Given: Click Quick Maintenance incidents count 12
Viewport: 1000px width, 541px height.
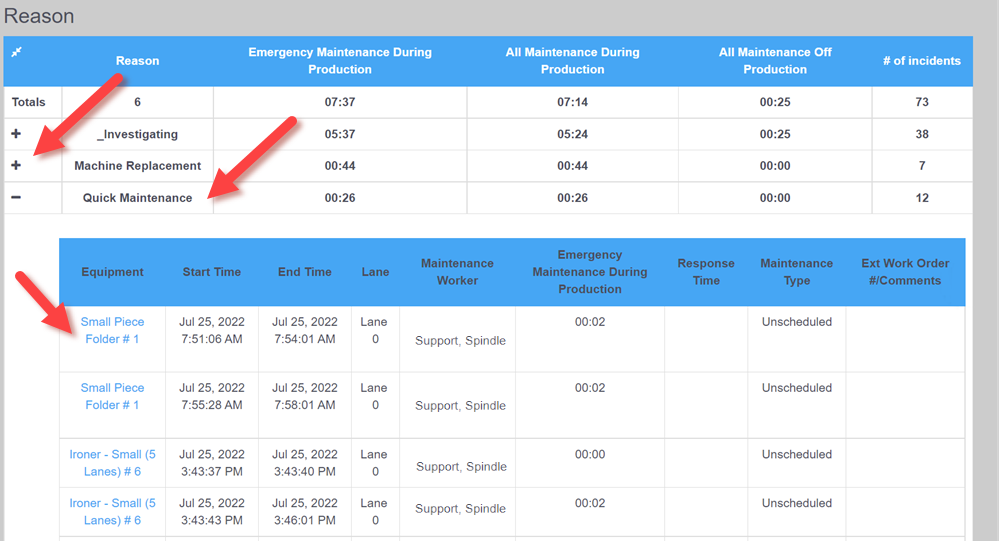Looking at the screenshot, I should [x=922, y=198].
